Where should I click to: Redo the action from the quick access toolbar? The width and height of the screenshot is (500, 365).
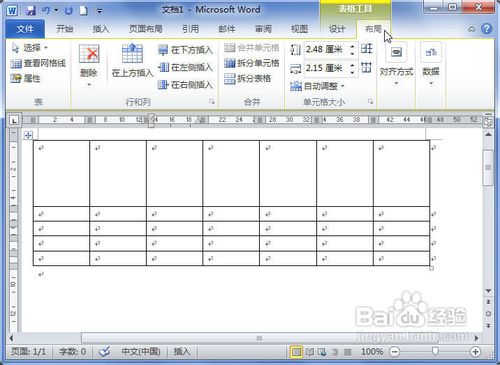click(x=69, y=11)
